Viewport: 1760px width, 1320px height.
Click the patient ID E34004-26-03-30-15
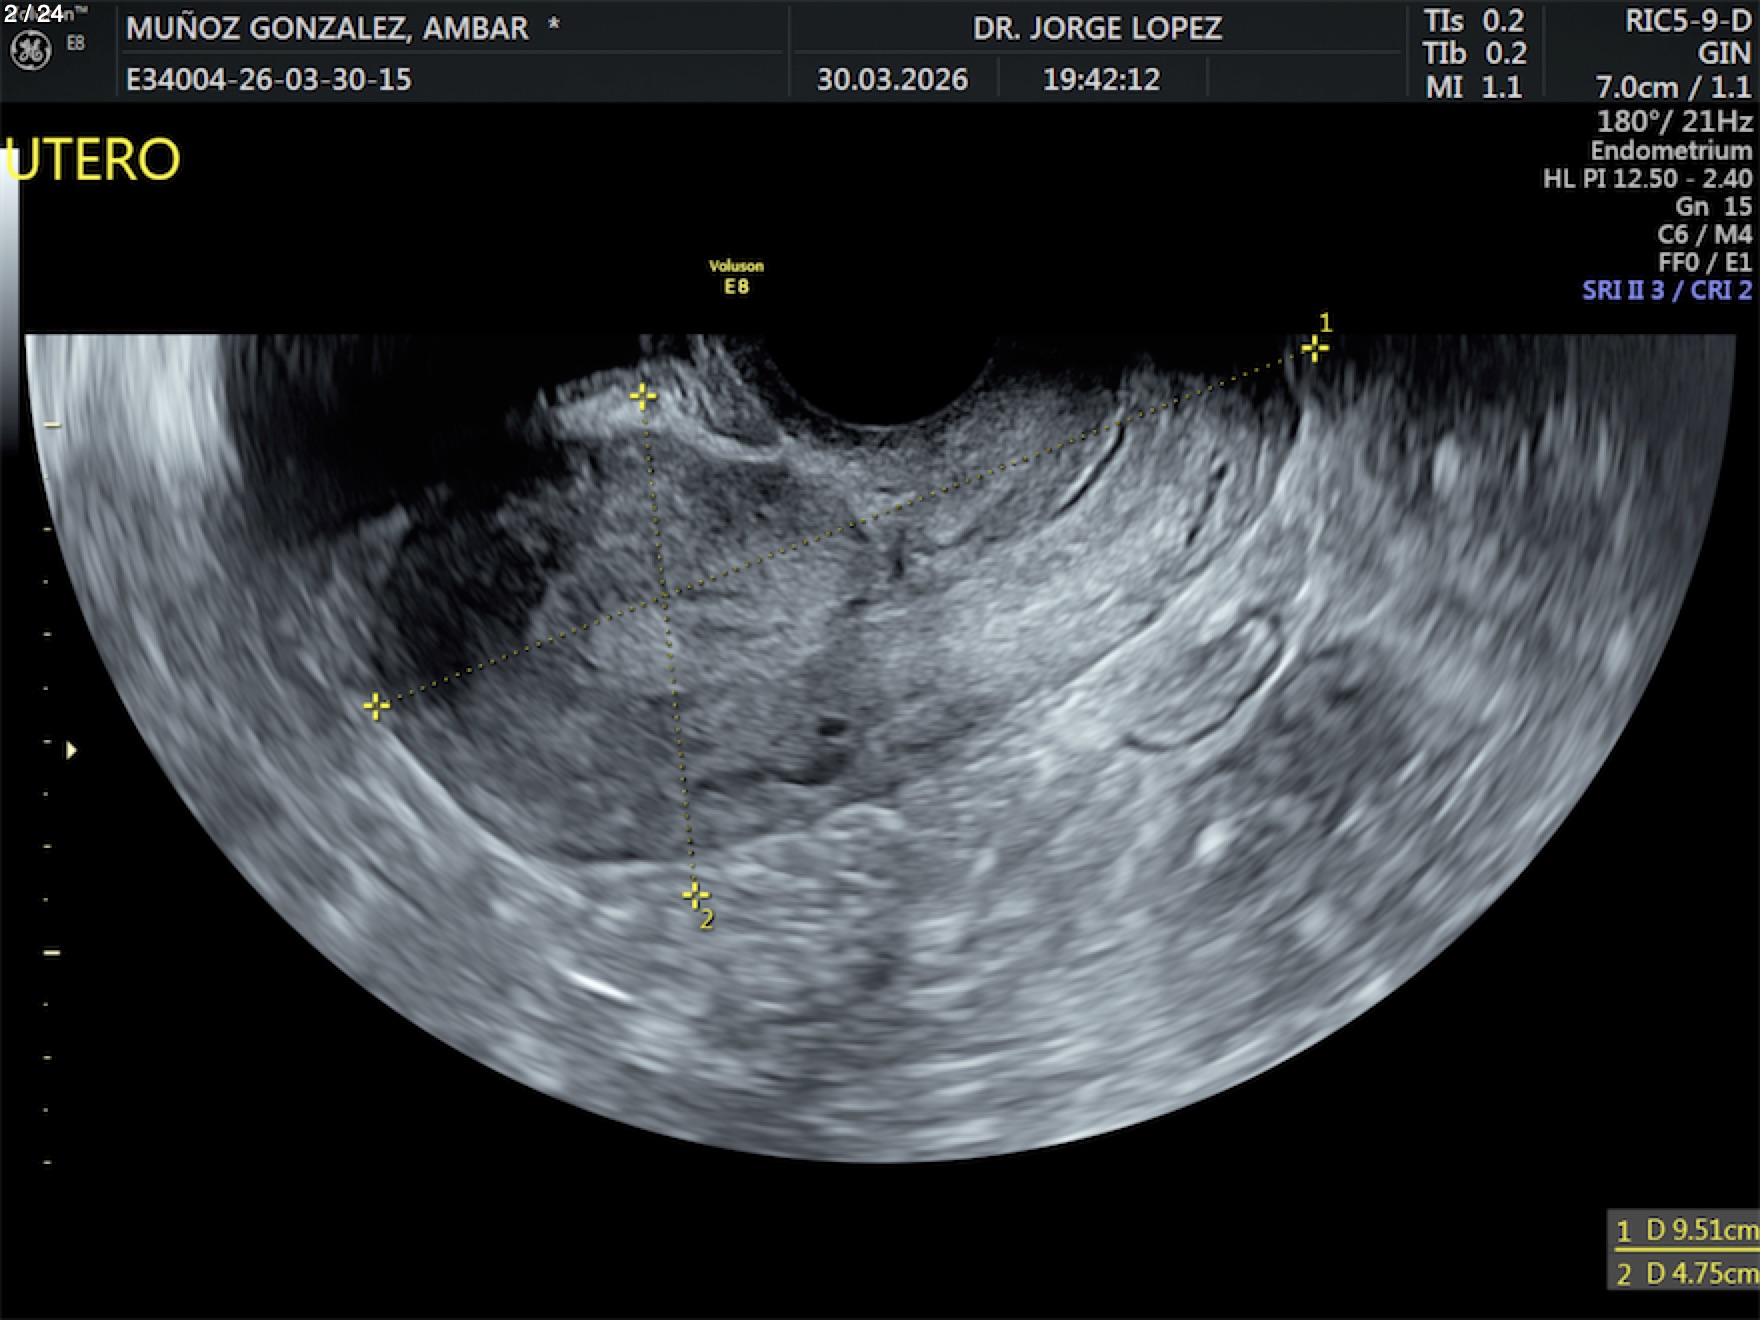pyautogui.click(x=268, y=79)
